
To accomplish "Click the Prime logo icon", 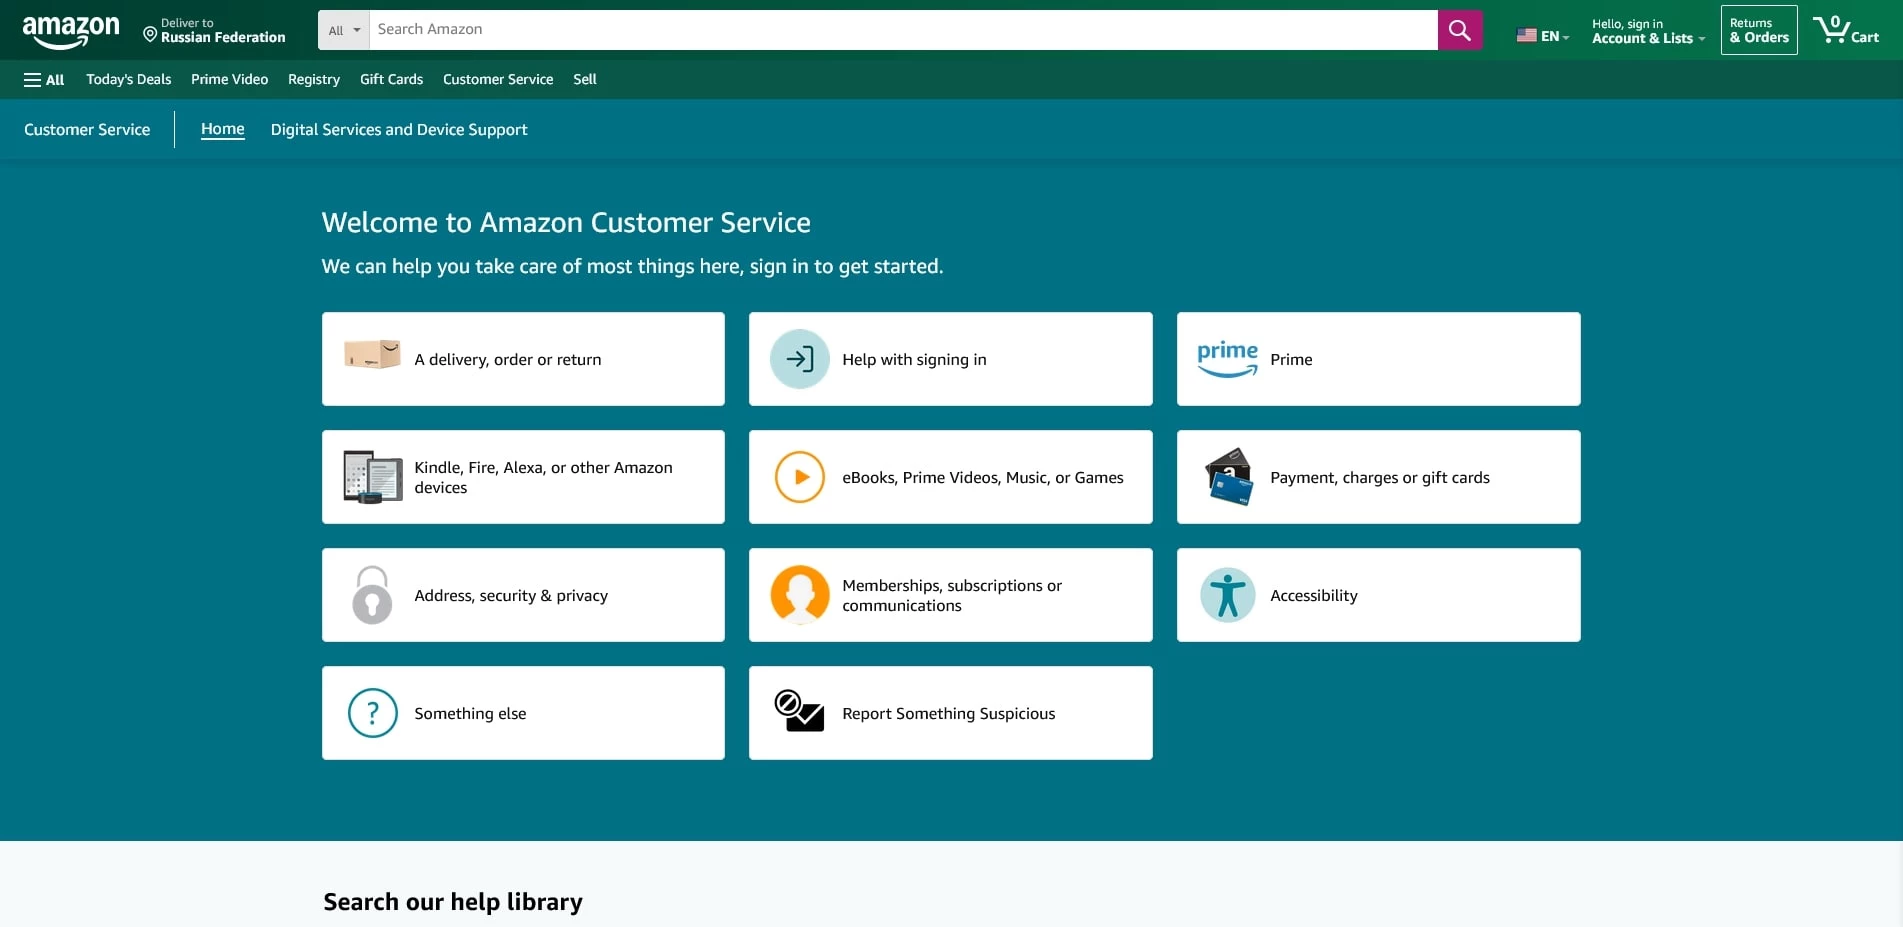I will point(1227,359).
